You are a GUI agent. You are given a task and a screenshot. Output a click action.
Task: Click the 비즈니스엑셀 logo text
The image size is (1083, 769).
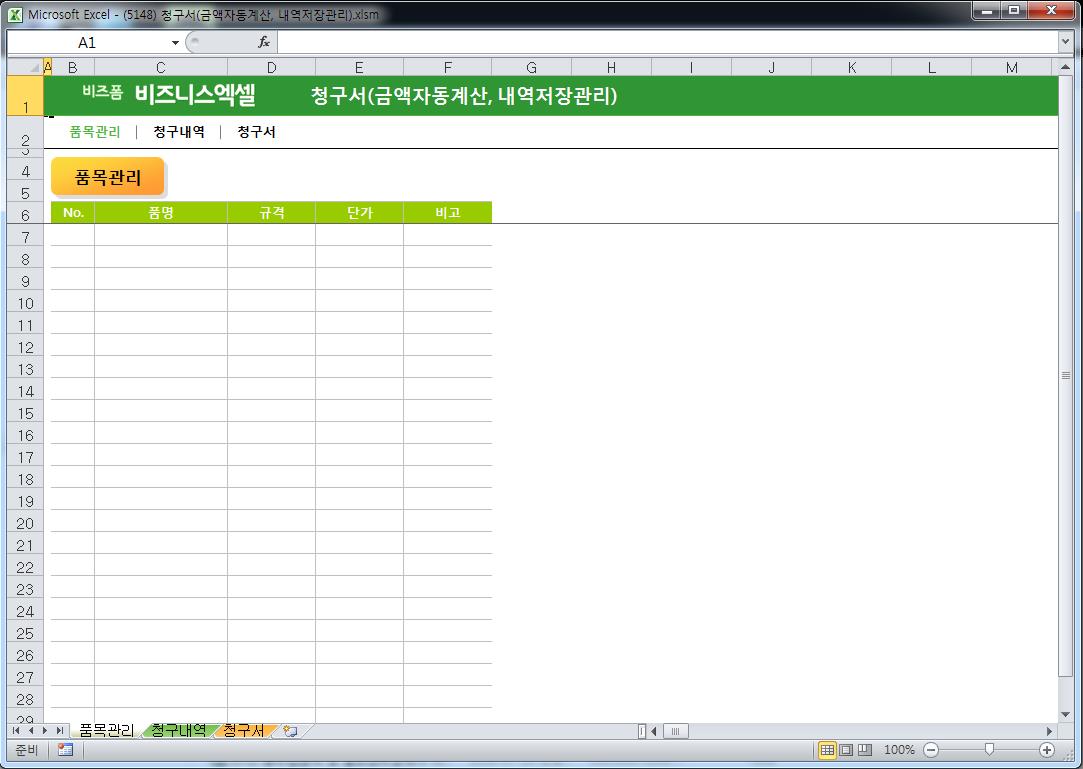coord(195,94)
